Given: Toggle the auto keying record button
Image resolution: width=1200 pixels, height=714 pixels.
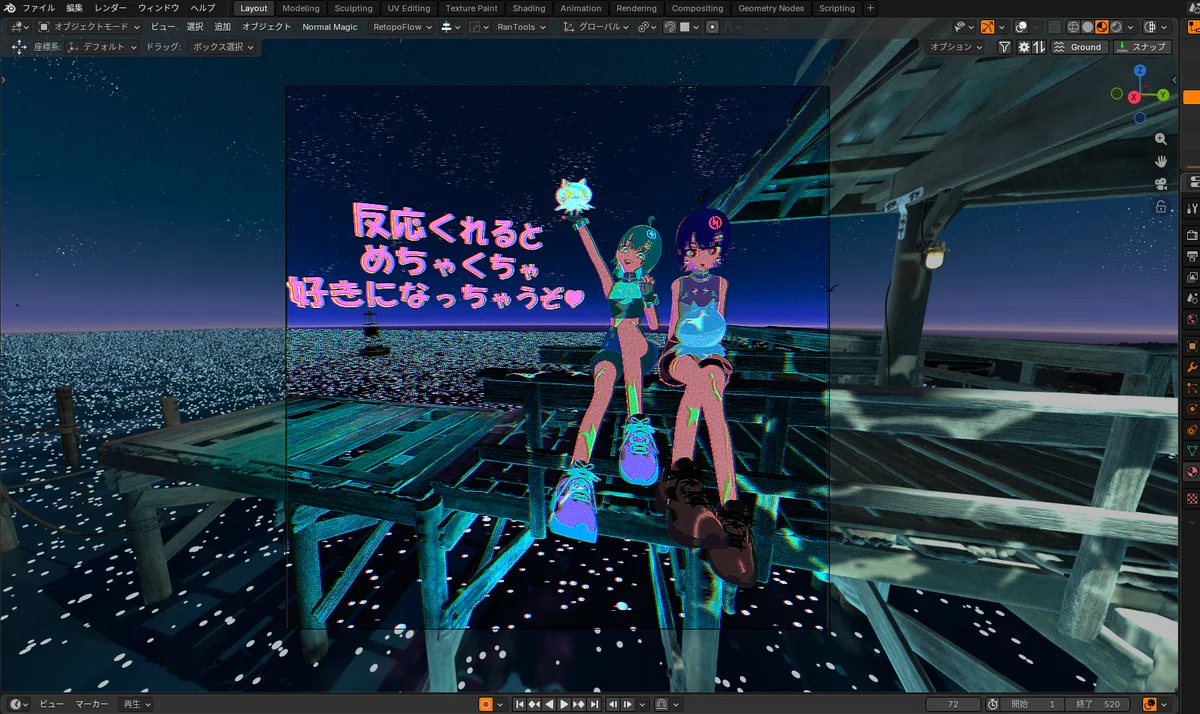Looking at the screenshot, I should click(486, 704).
